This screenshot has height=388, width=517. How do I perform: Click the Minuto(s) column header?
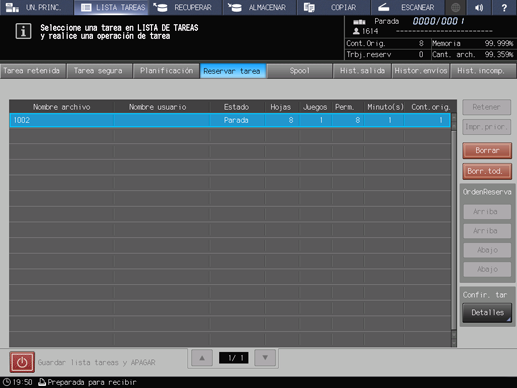[384, 107]
